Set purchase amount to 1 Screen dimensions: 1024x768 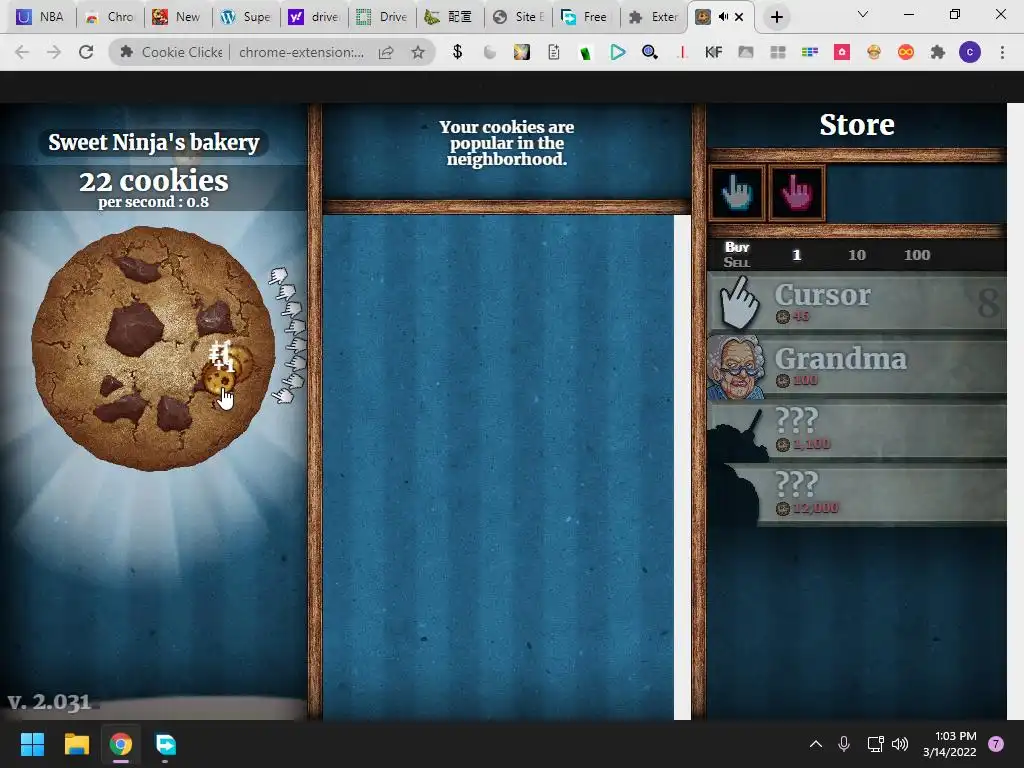click(797, 255)
